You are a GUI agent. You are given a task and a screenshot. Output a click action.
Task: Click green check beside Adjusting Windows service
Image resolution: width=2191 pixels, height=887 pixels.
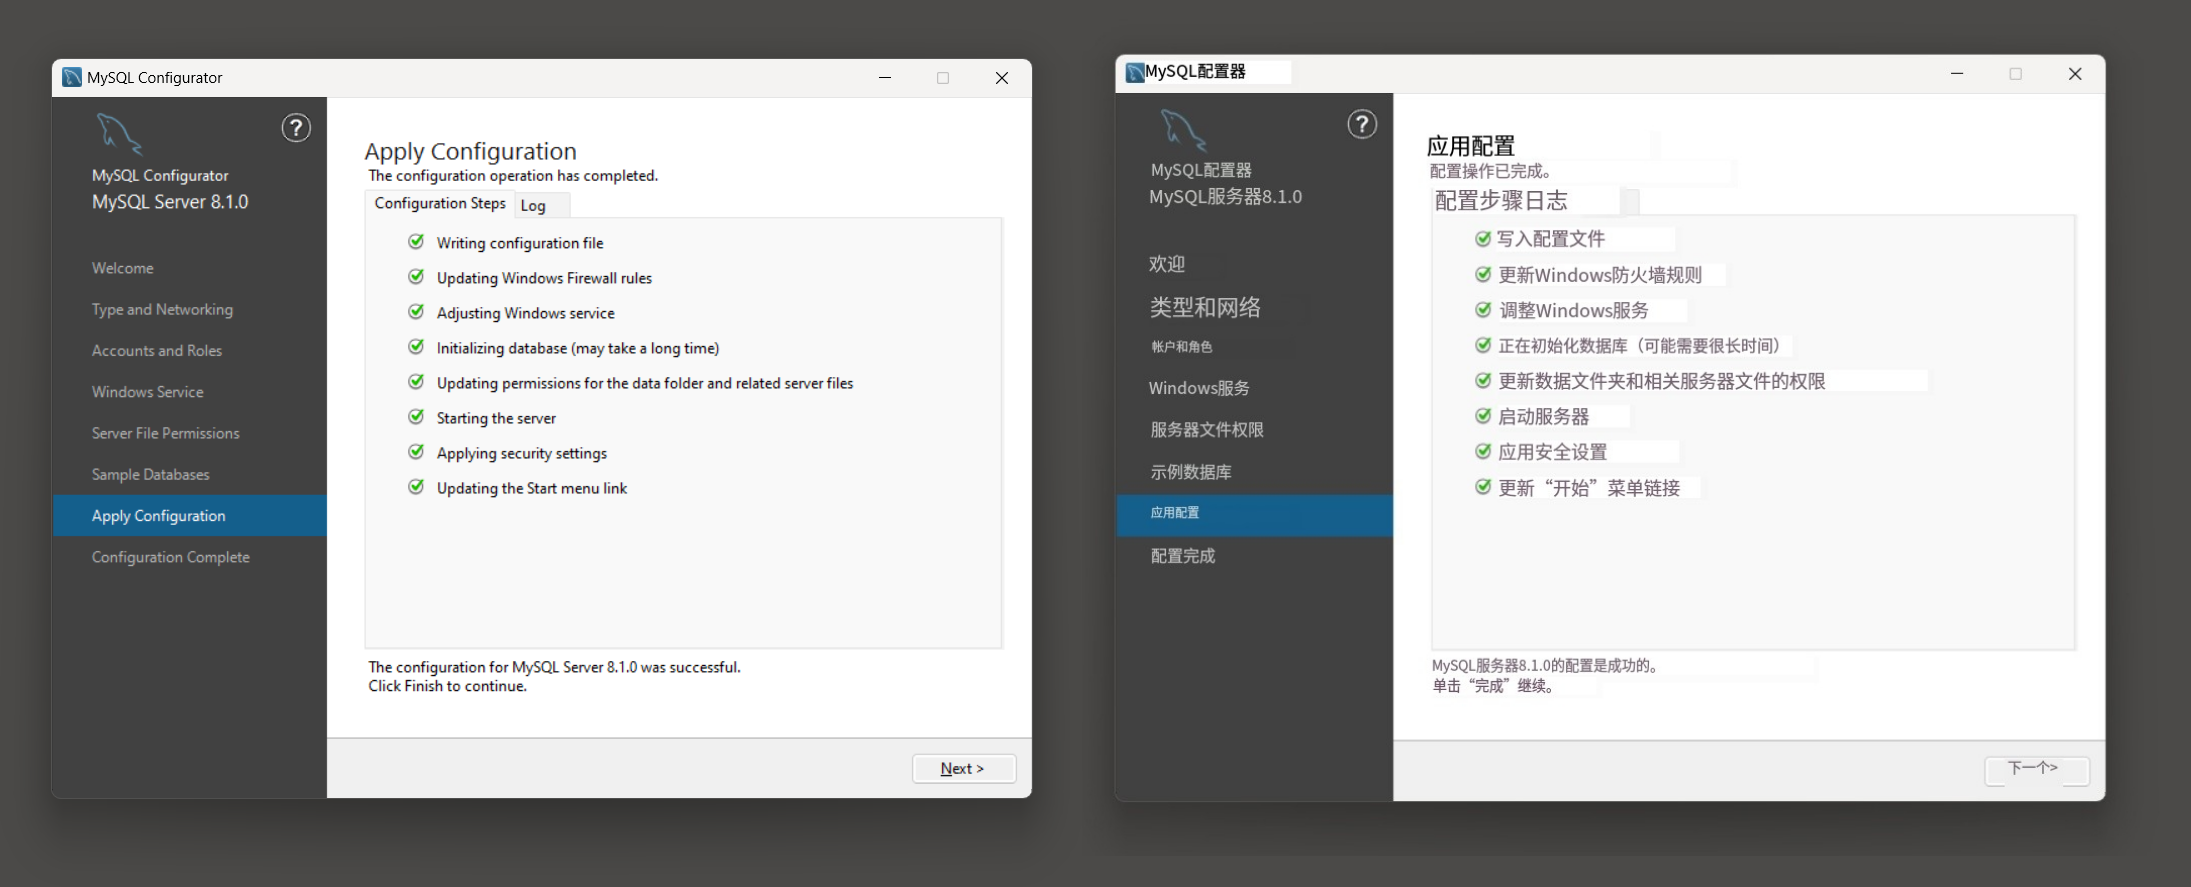coord(416,311)
